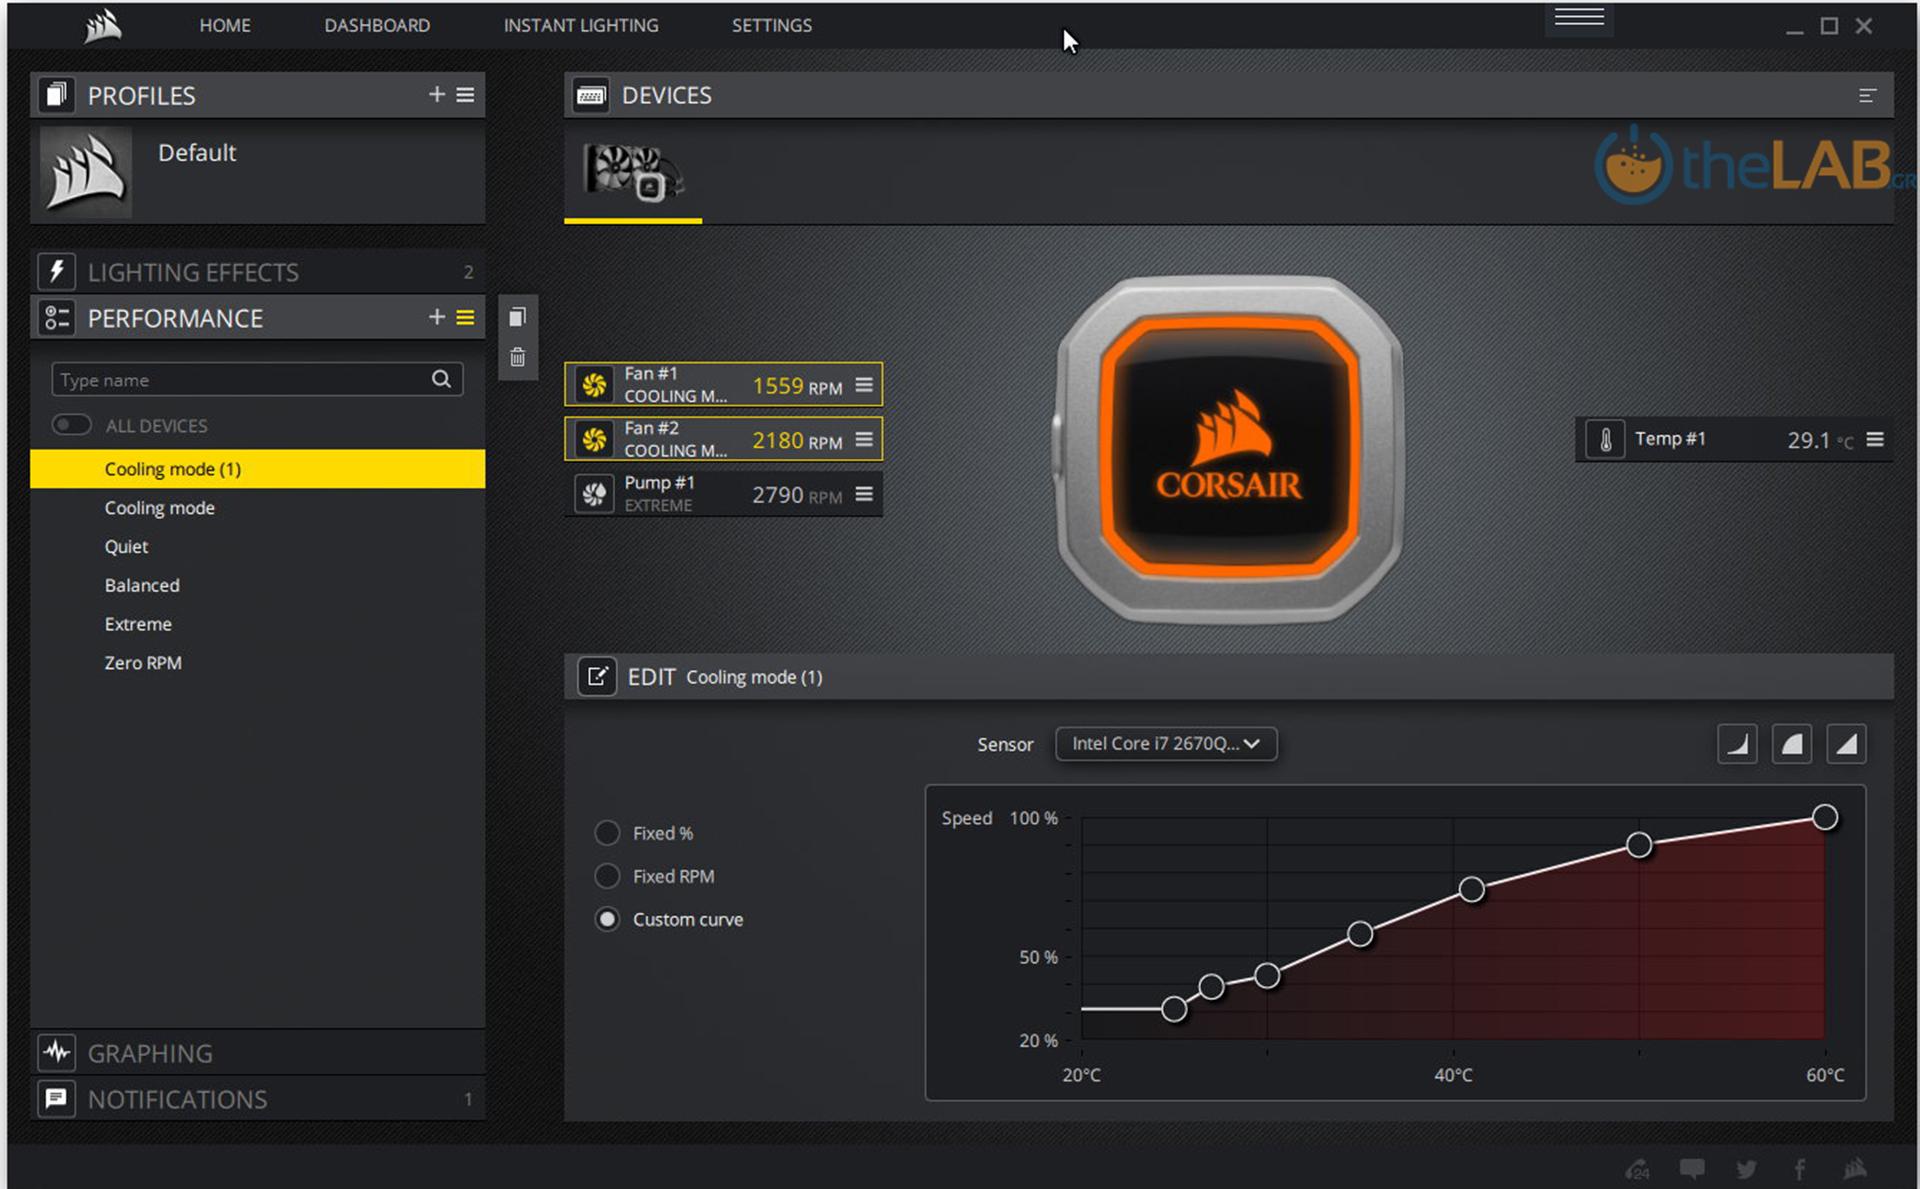Toggle the ALL DEVICES switch
The width and height of the screenshot is (1920, 1189).
click(72, 425)
